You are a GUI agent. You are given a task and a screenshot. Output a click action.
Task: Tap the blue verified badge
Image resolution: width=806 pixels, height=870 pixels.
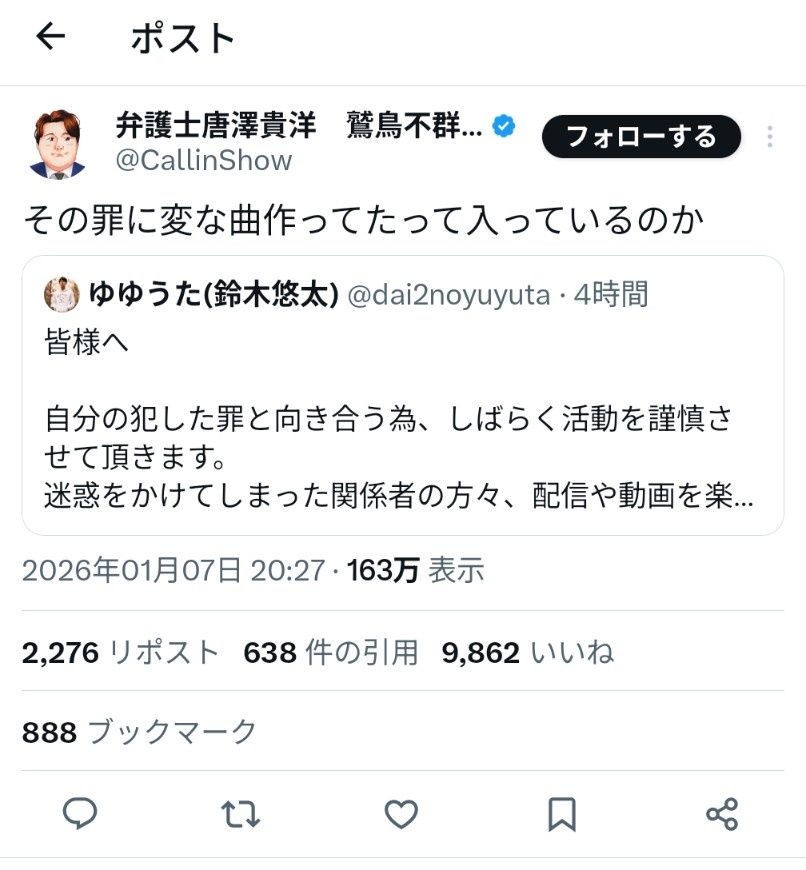pos(506,127)
